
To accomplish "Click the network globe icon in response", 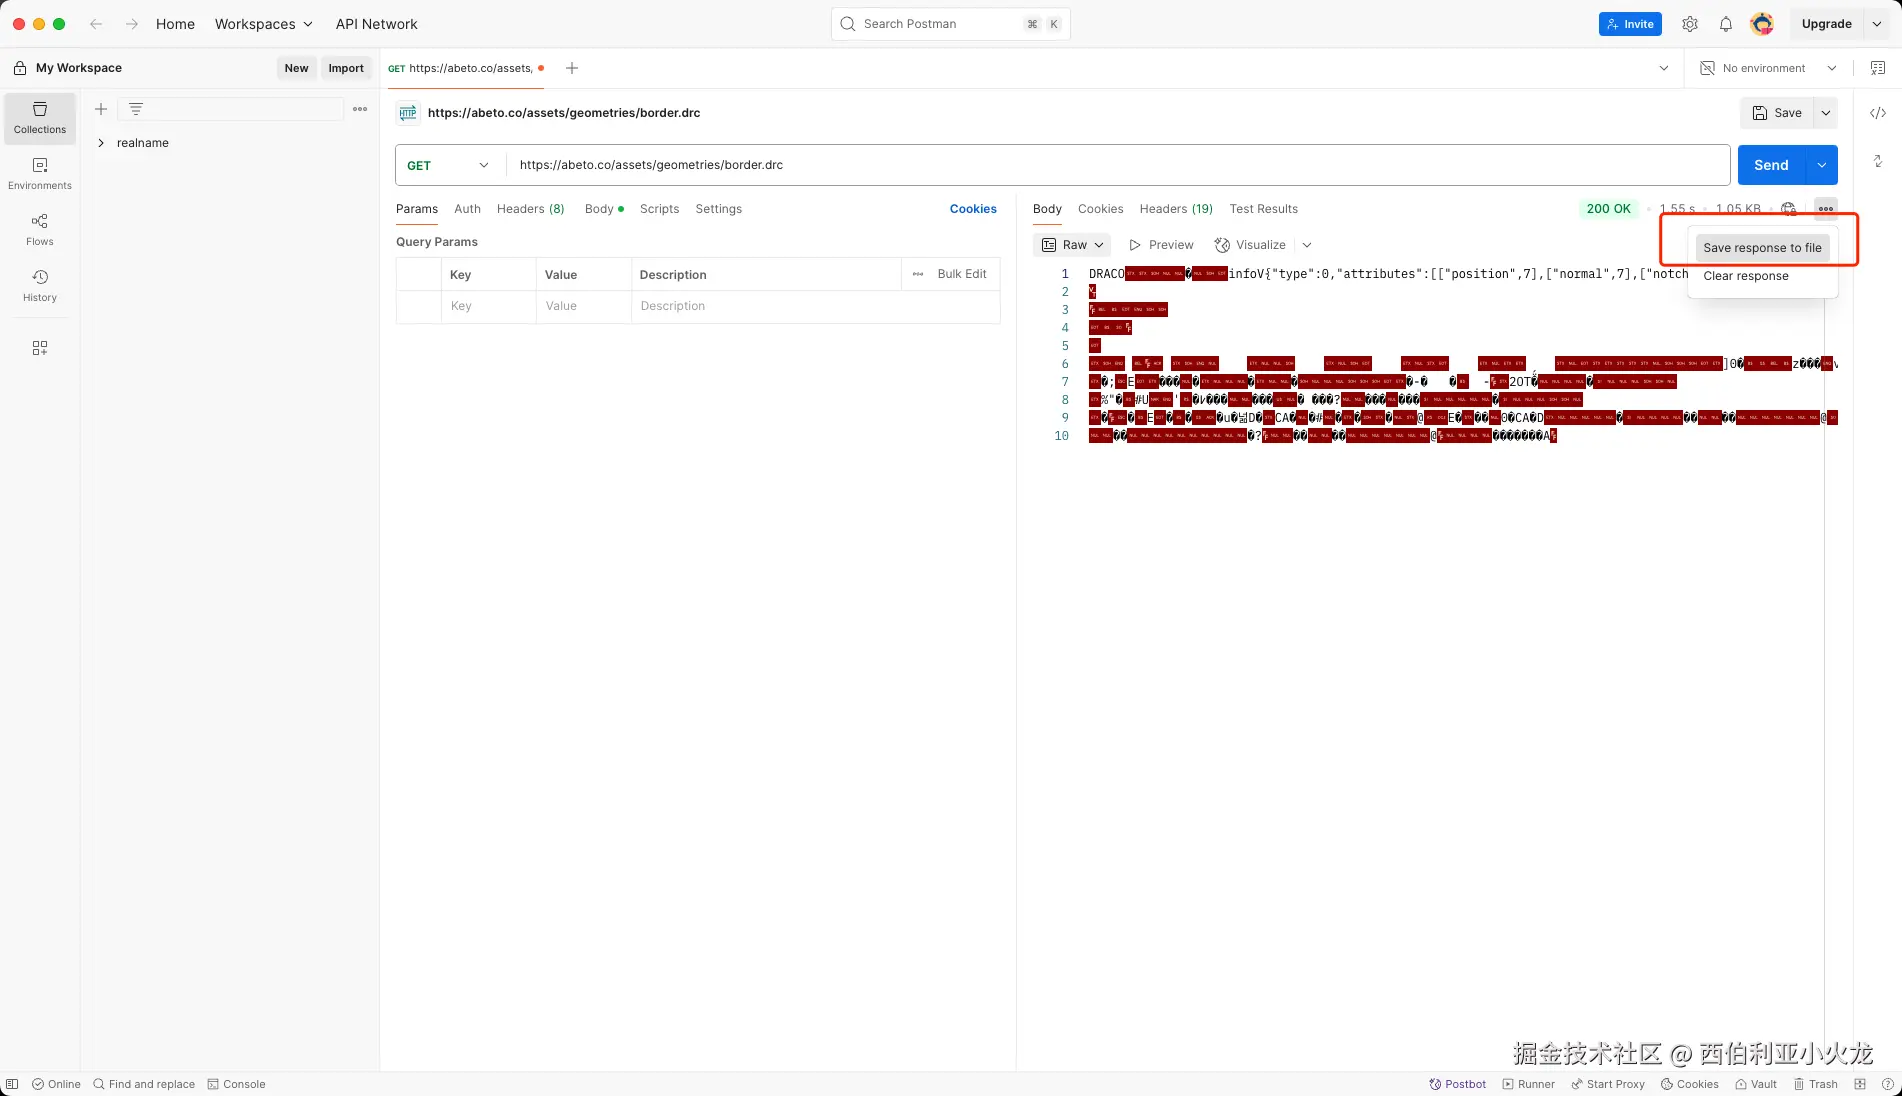I will point(1789,209).
